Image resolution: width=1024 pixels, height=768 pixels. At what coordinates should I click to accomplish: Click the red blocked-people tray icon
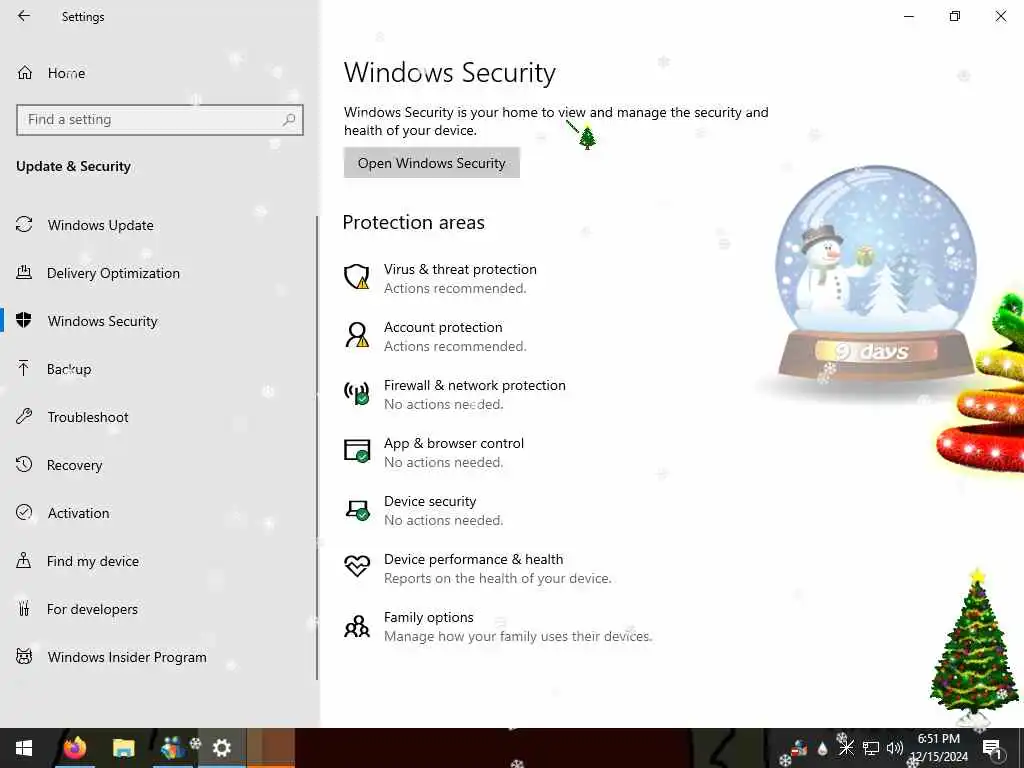click(x=799, y=748)
